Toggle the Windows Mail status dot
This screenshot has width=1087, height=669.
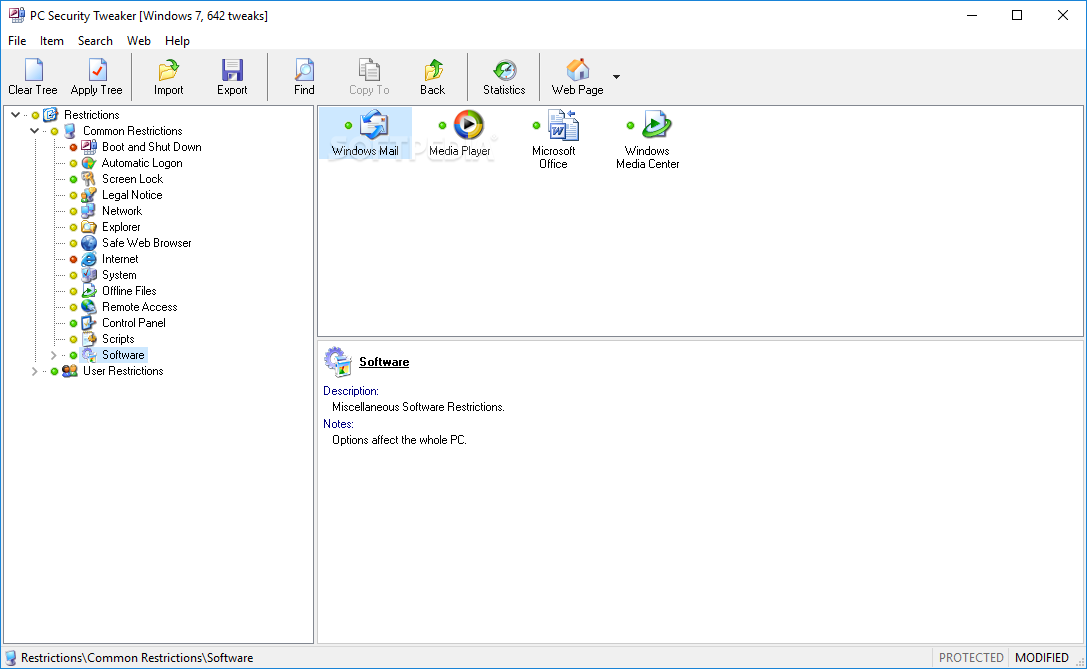pos(348,125)
